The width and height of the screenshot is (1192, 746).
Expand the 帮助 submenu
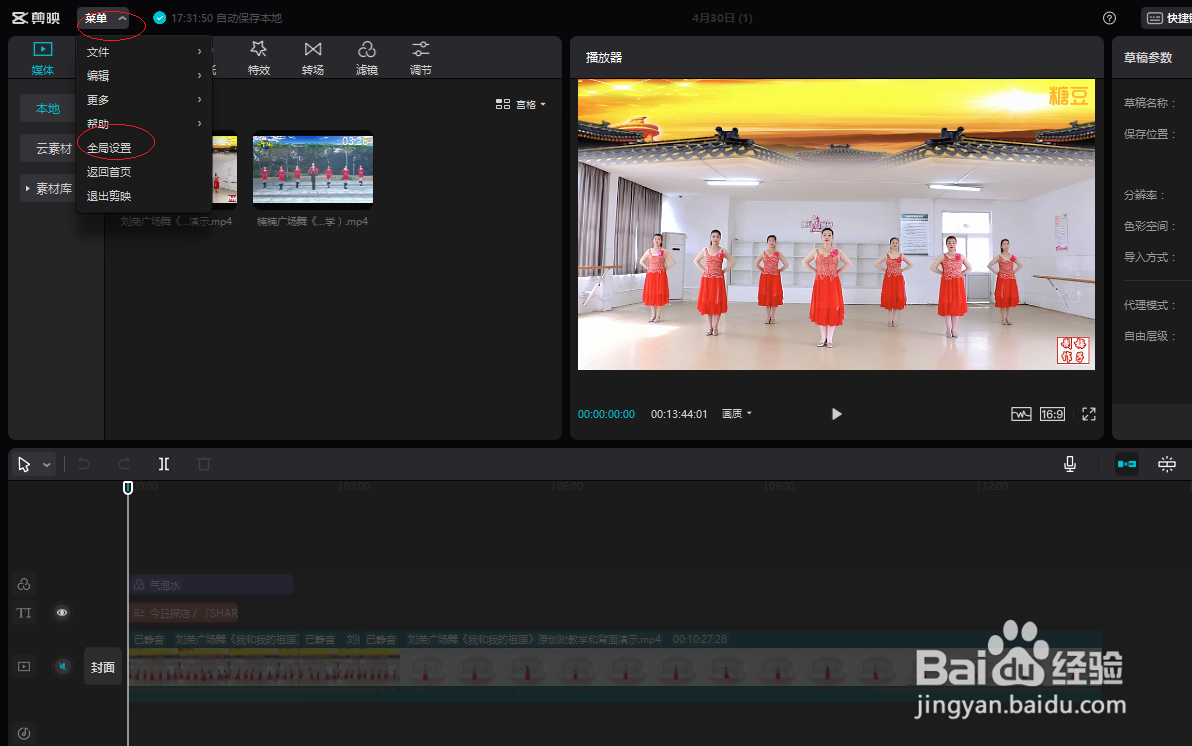(x=144, y=123)
